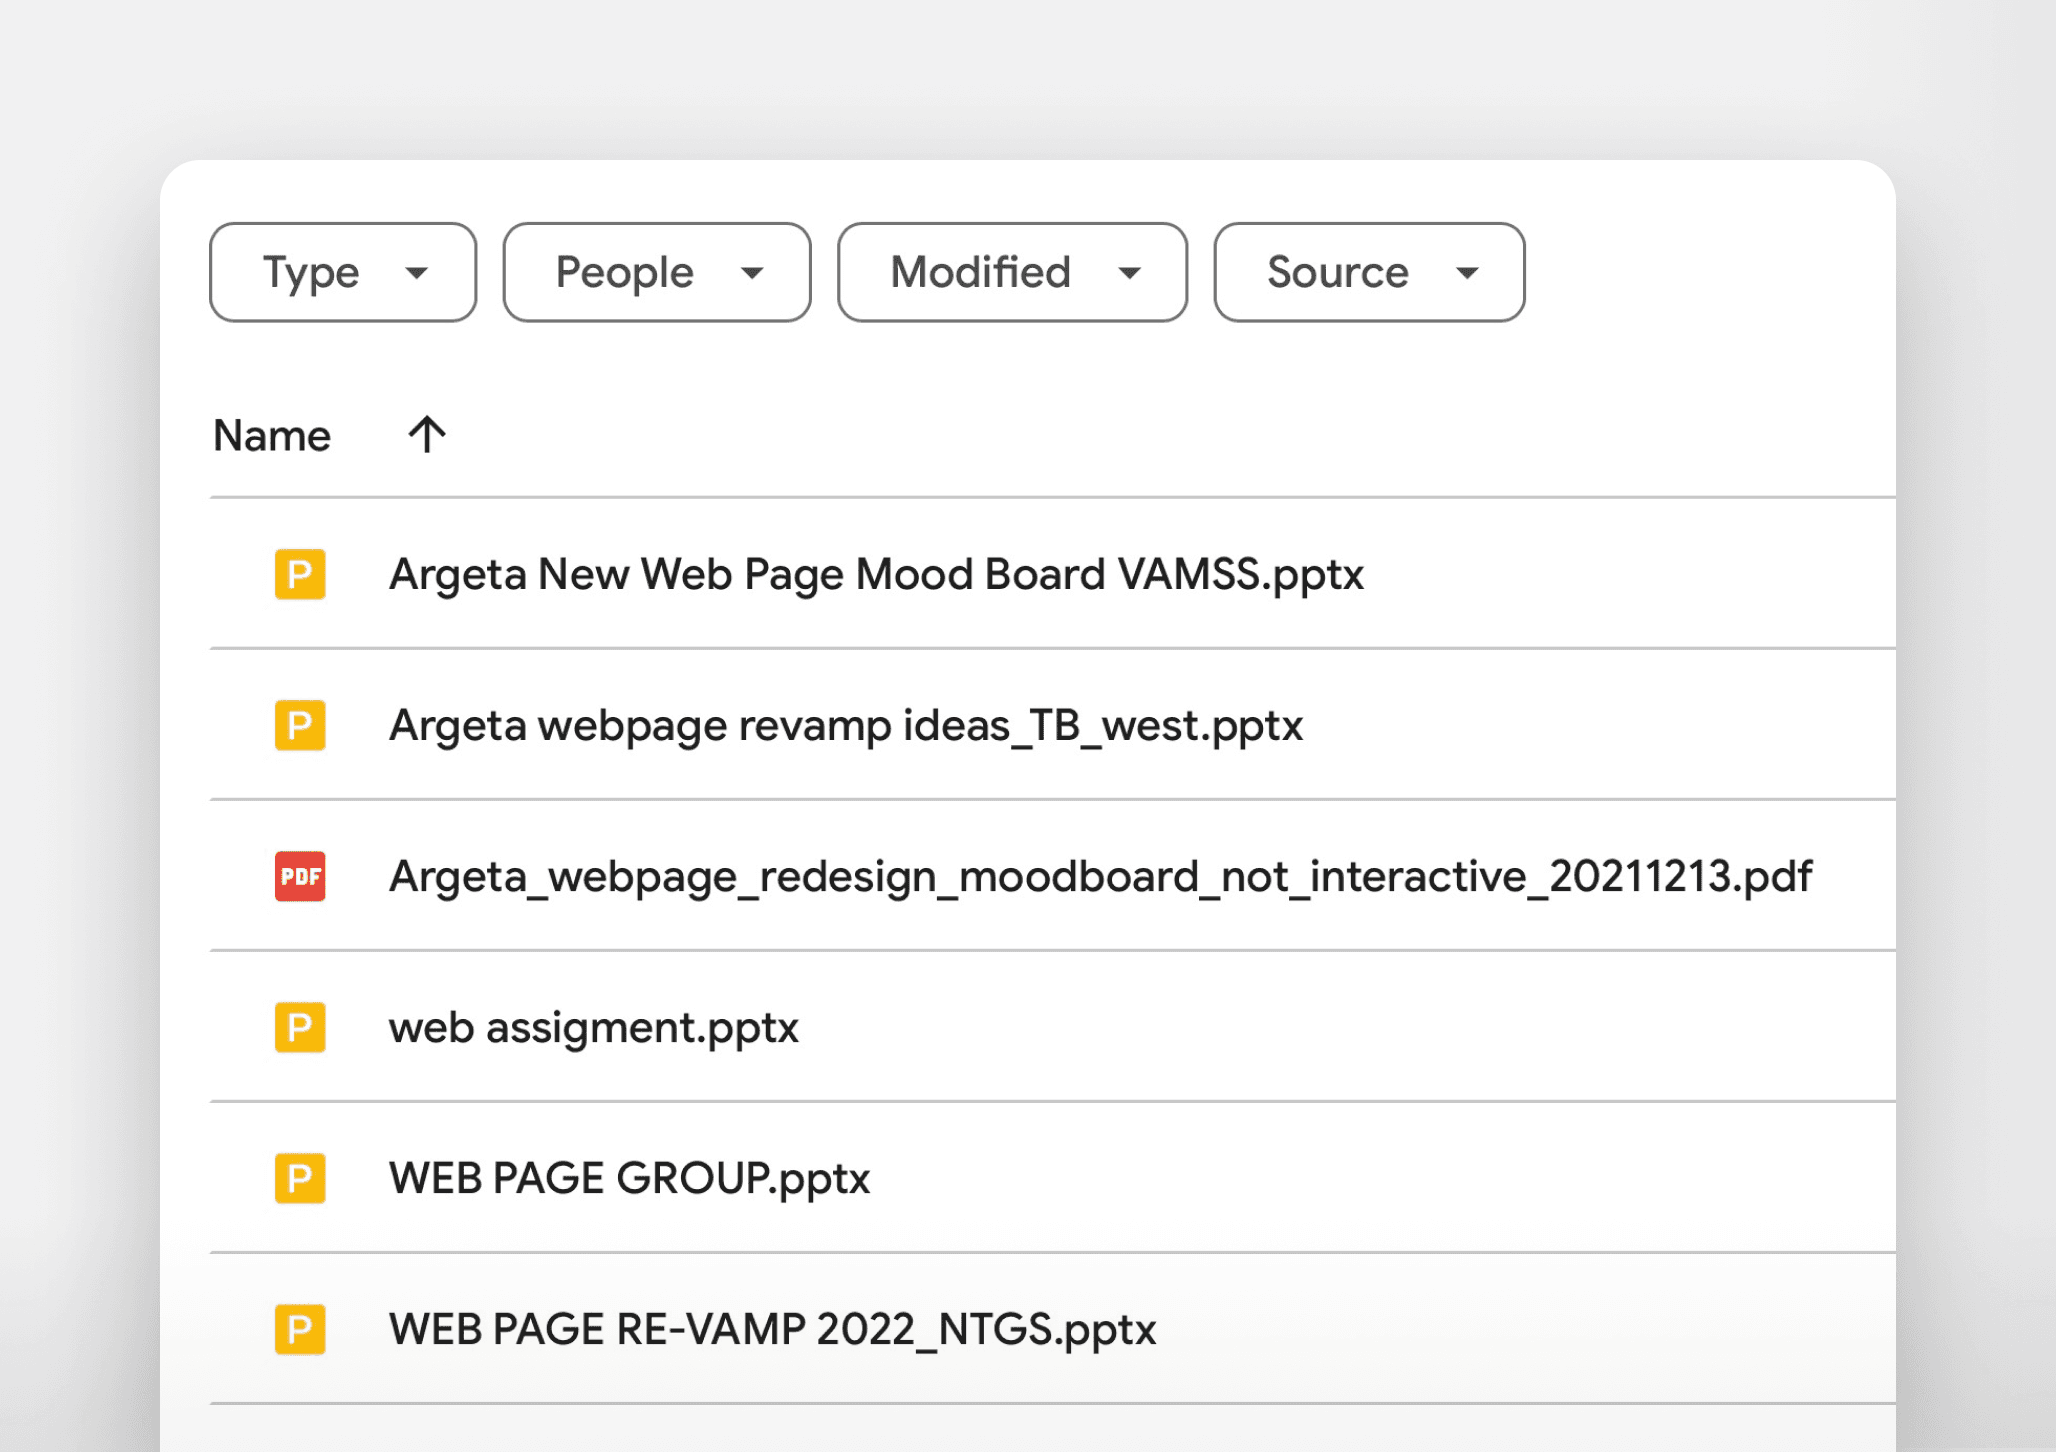This screenshot has height=1452, width=2056.
Task: Open the Type filter dropdown
Action: tap(343, 272)
